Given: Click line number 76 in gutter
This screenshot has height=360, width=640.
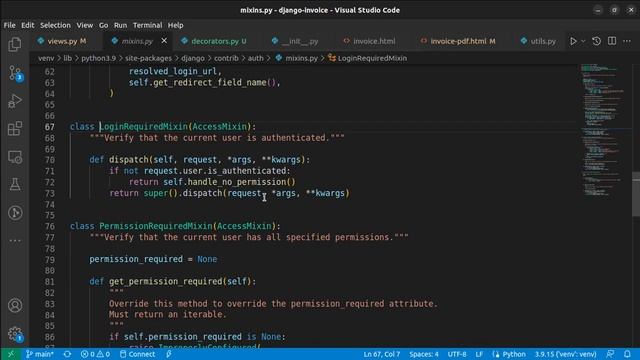Looking at the screenshot, I should [49, 226].
